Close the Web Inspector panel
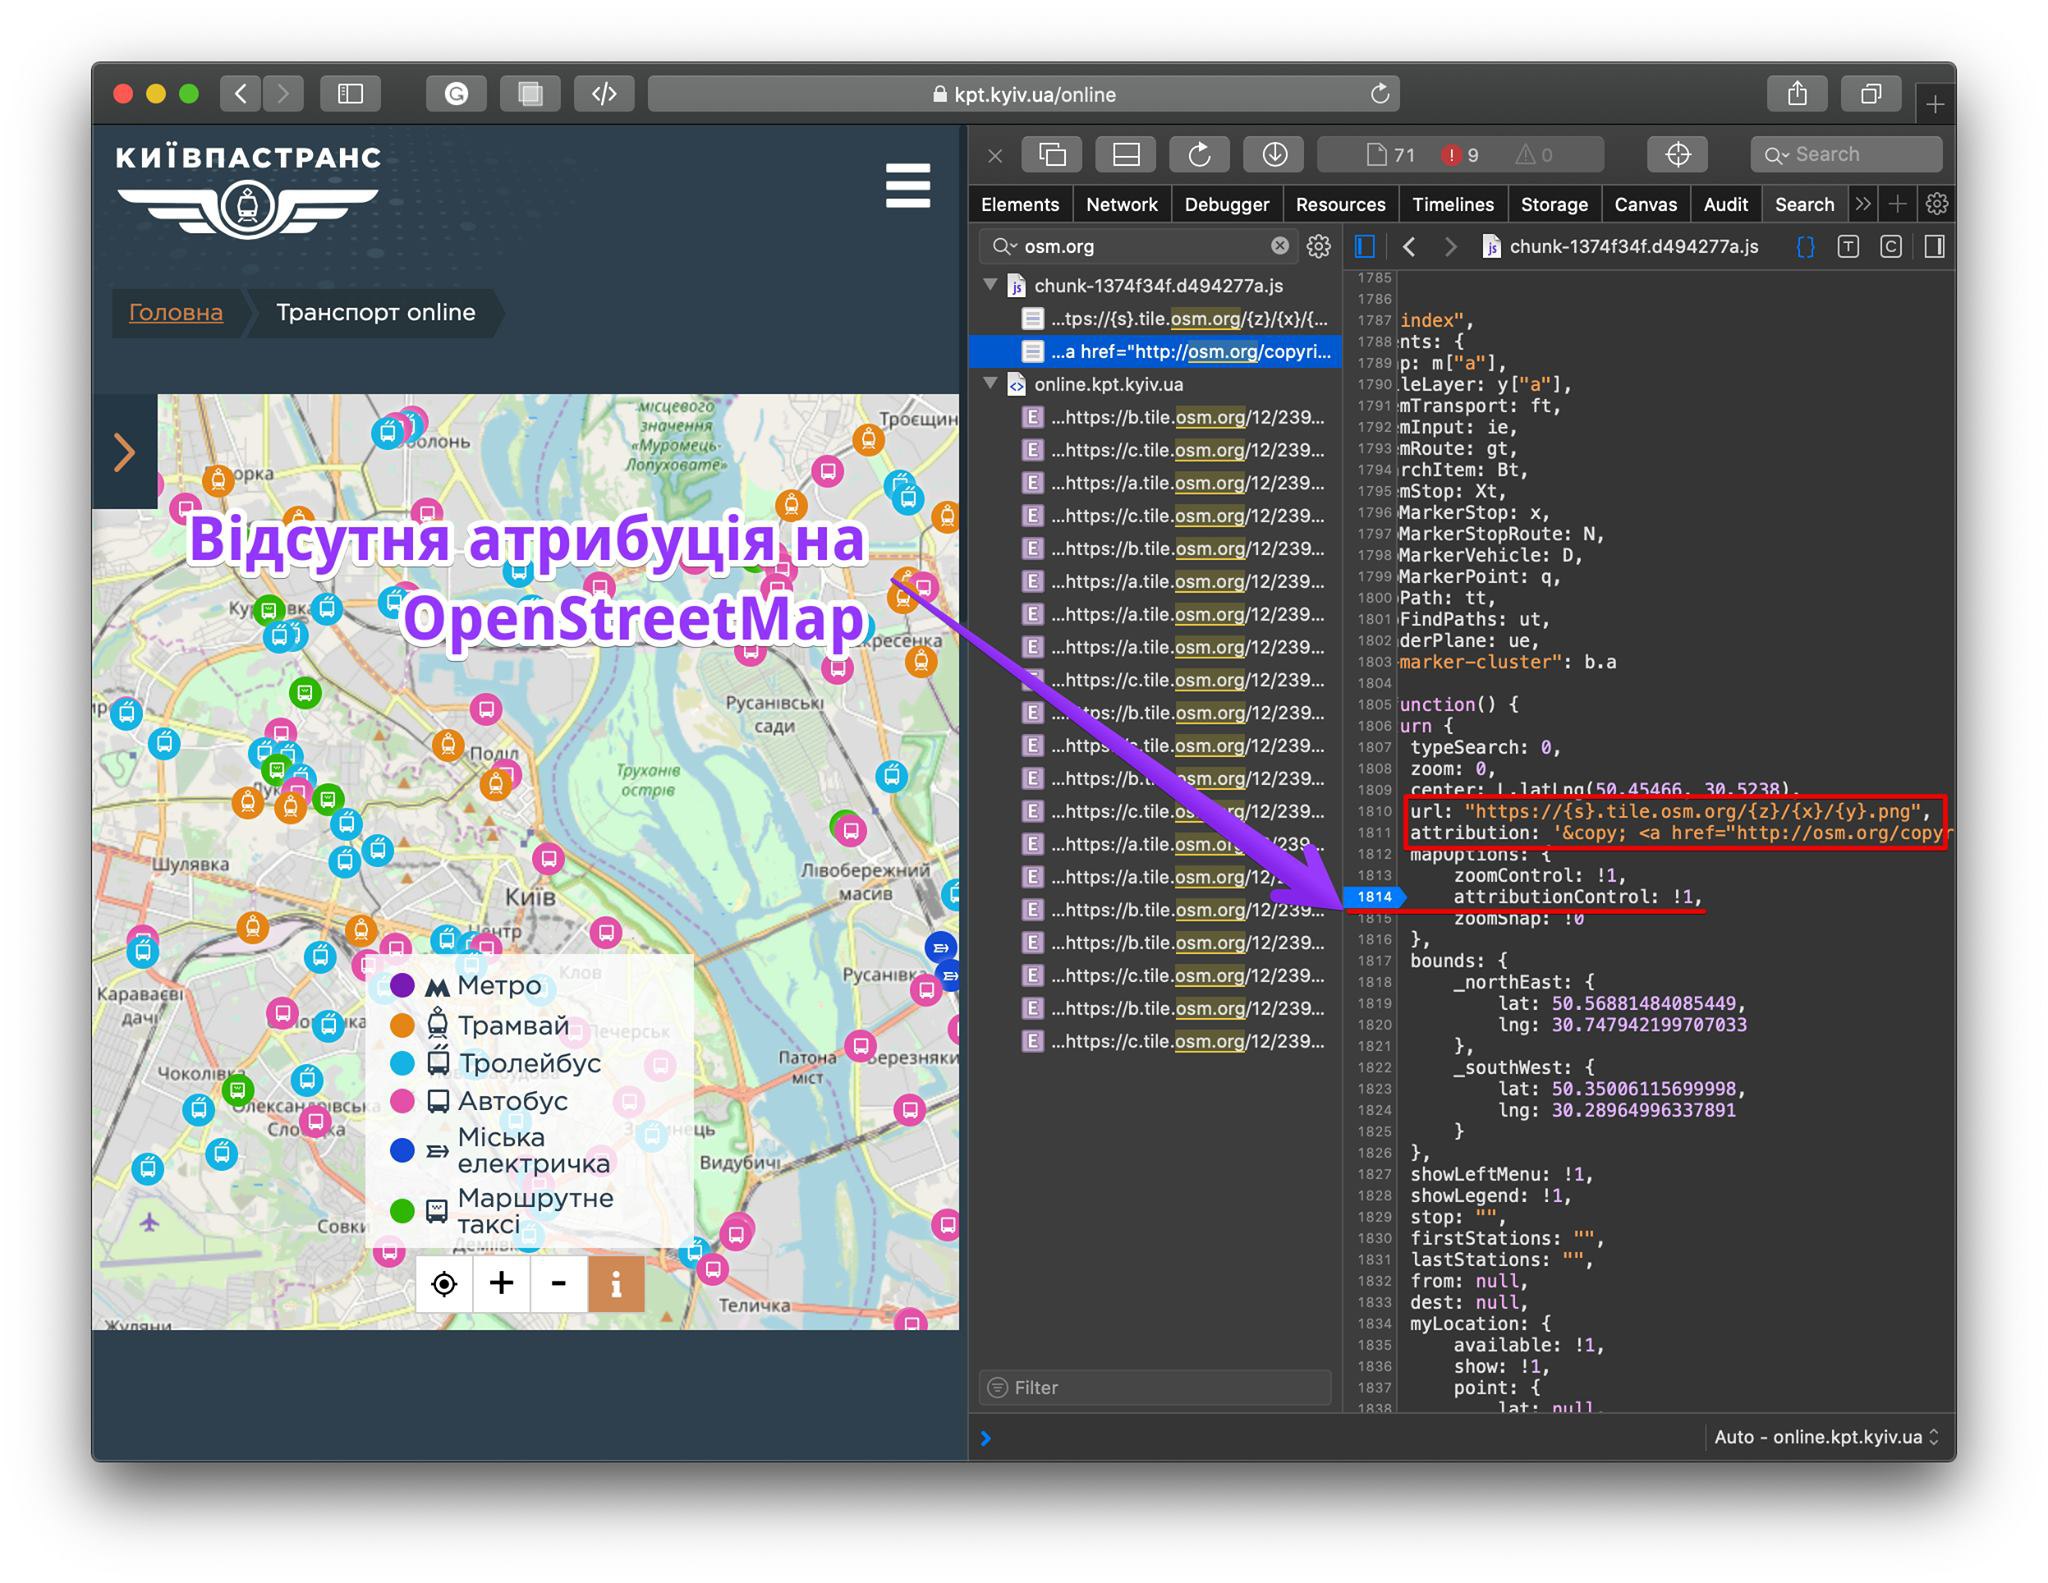Screen dimensions: 2048x1583 [x=995, y=155]
